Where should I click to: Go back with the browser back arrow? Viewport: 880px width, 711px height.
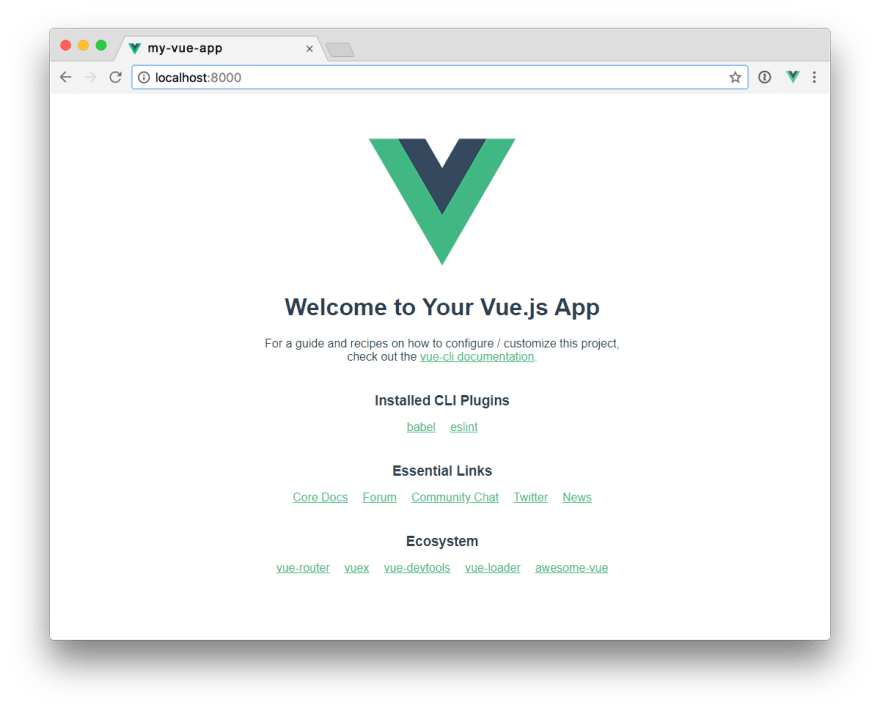click(66, 77)
